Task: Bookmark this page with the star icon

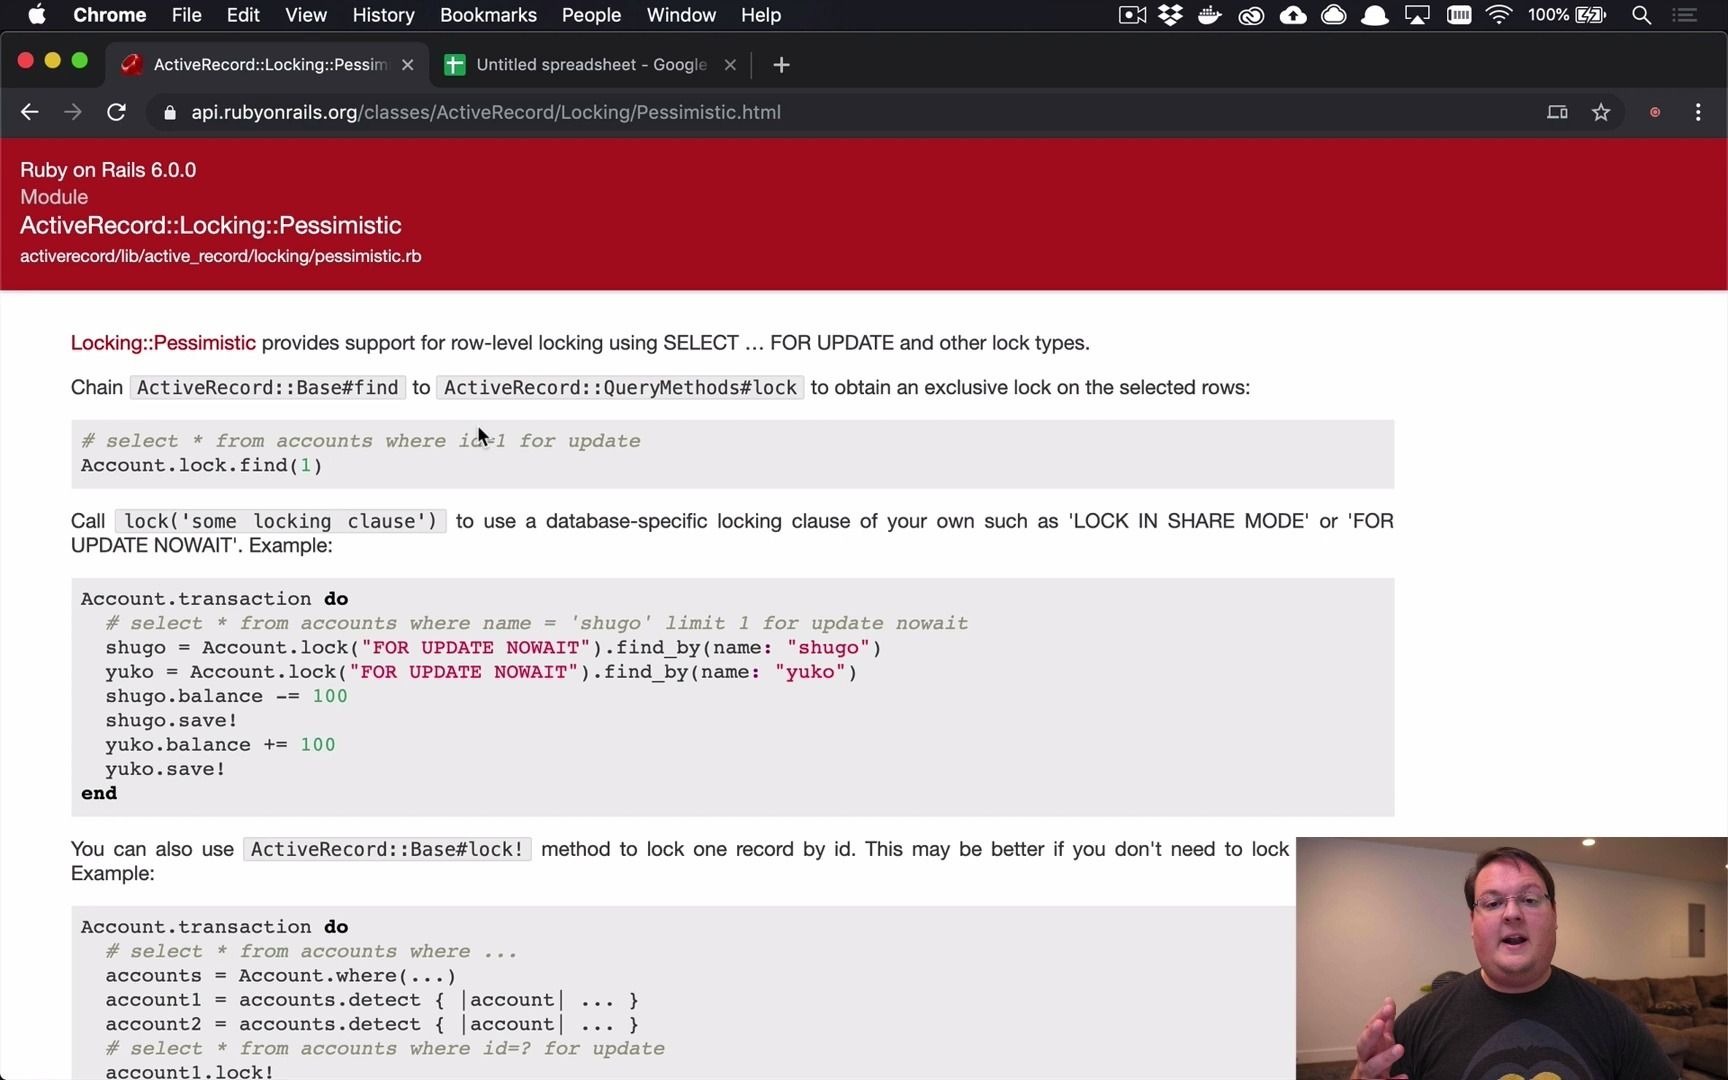Action: 1601,112
